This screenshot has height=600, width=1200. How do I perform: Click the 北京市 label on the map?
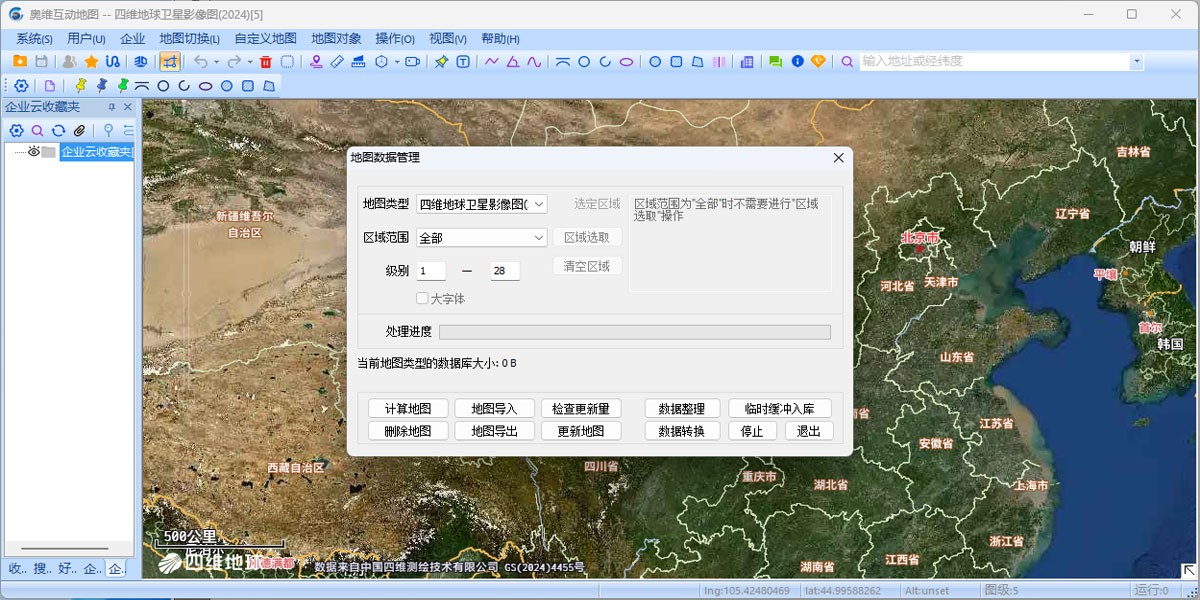pos(920,238)
